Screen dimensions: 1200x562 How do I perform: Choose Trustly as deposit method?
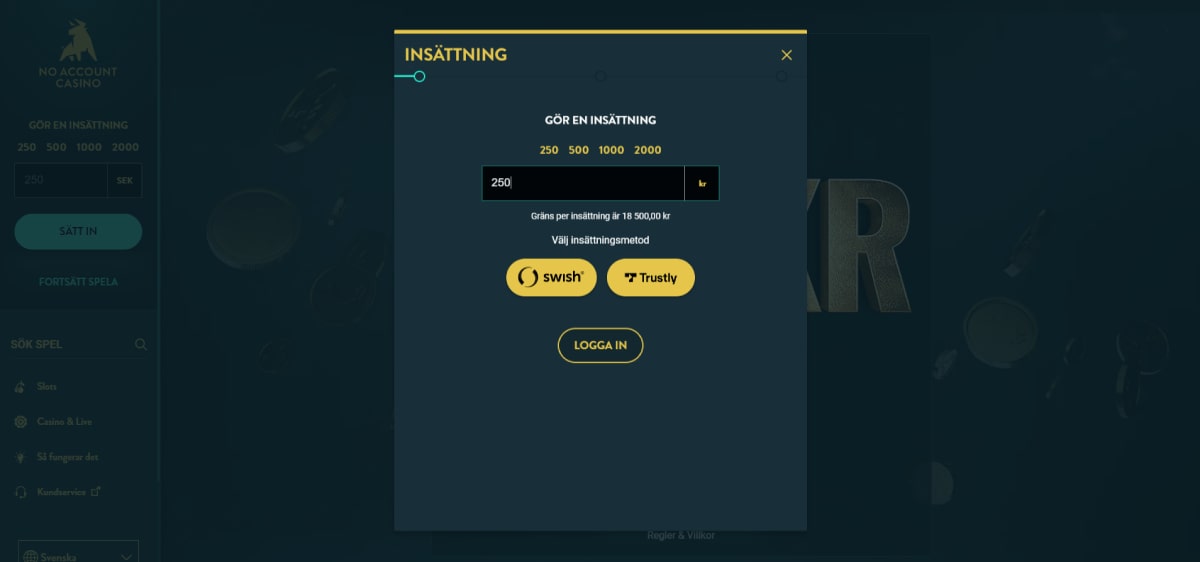(651, 277)
